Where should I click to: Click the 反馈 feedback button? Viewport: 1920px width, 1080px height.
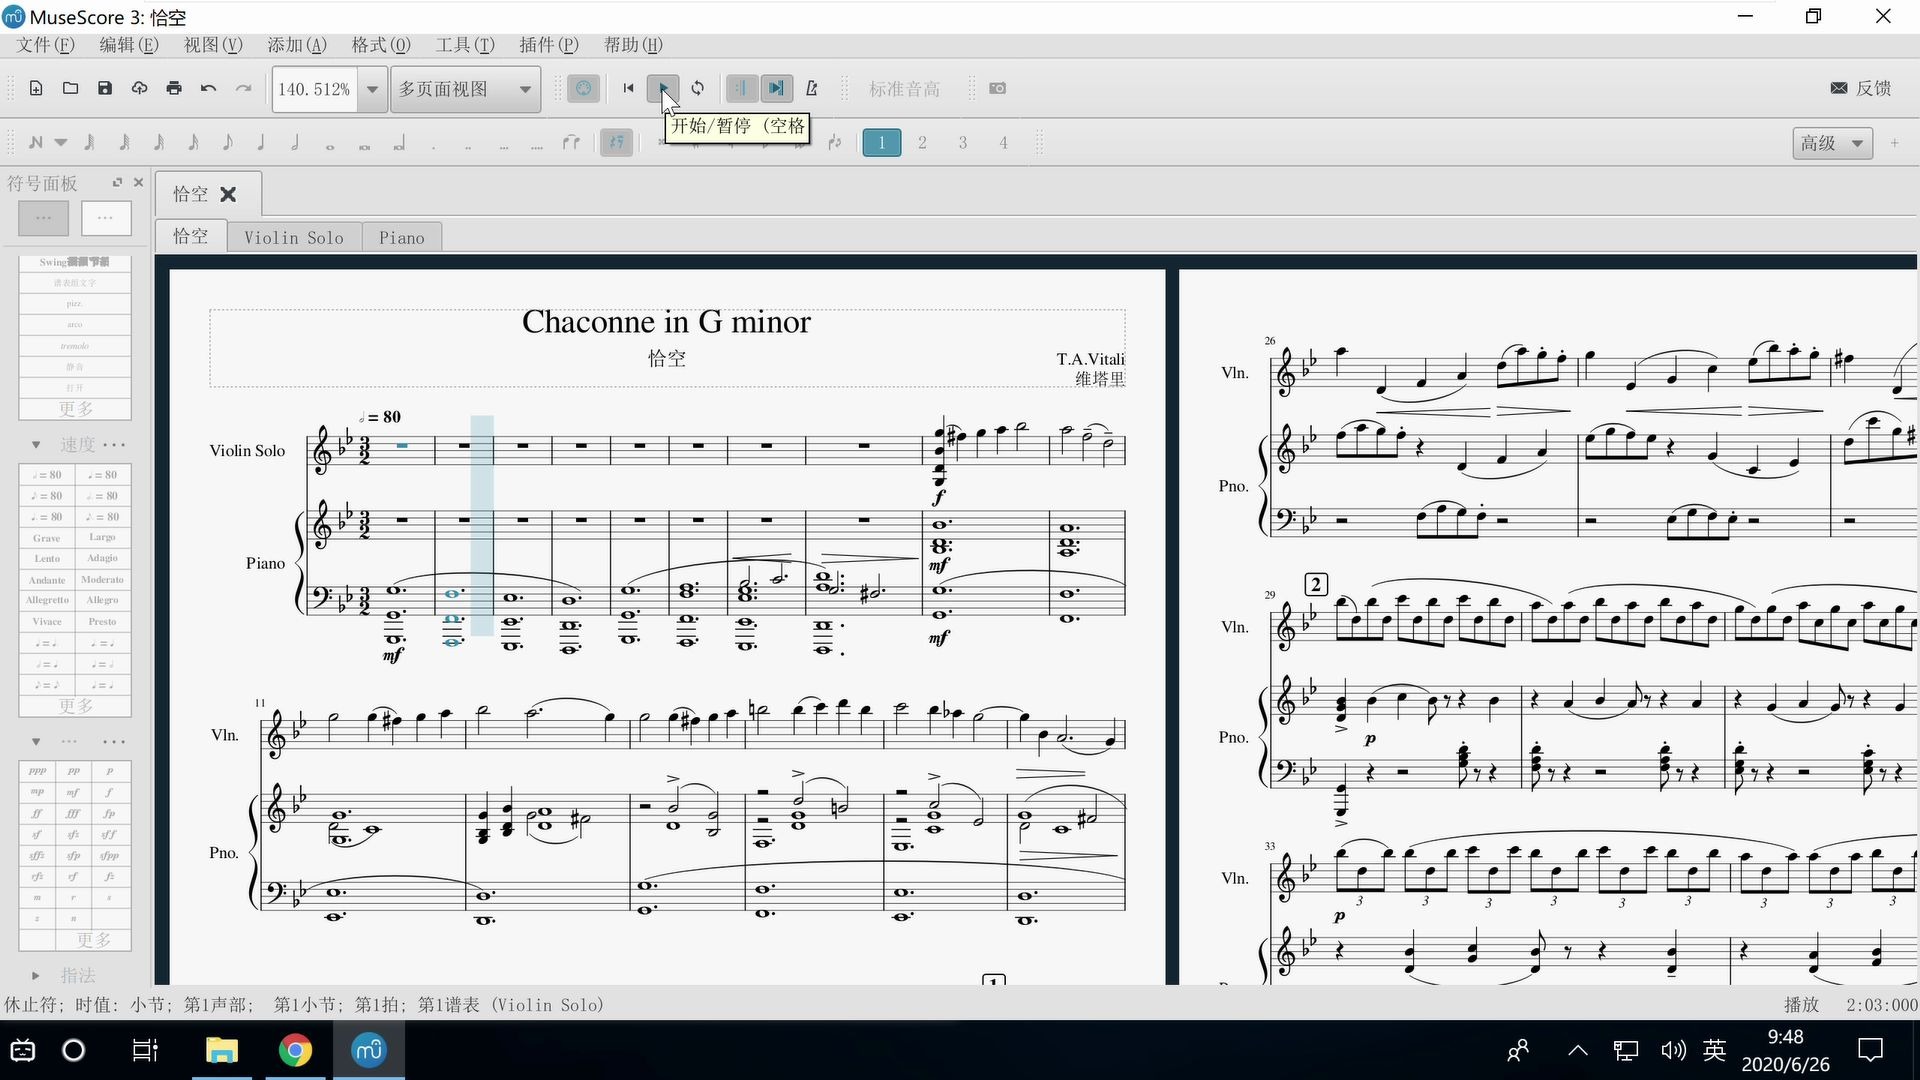[1861, 88]
